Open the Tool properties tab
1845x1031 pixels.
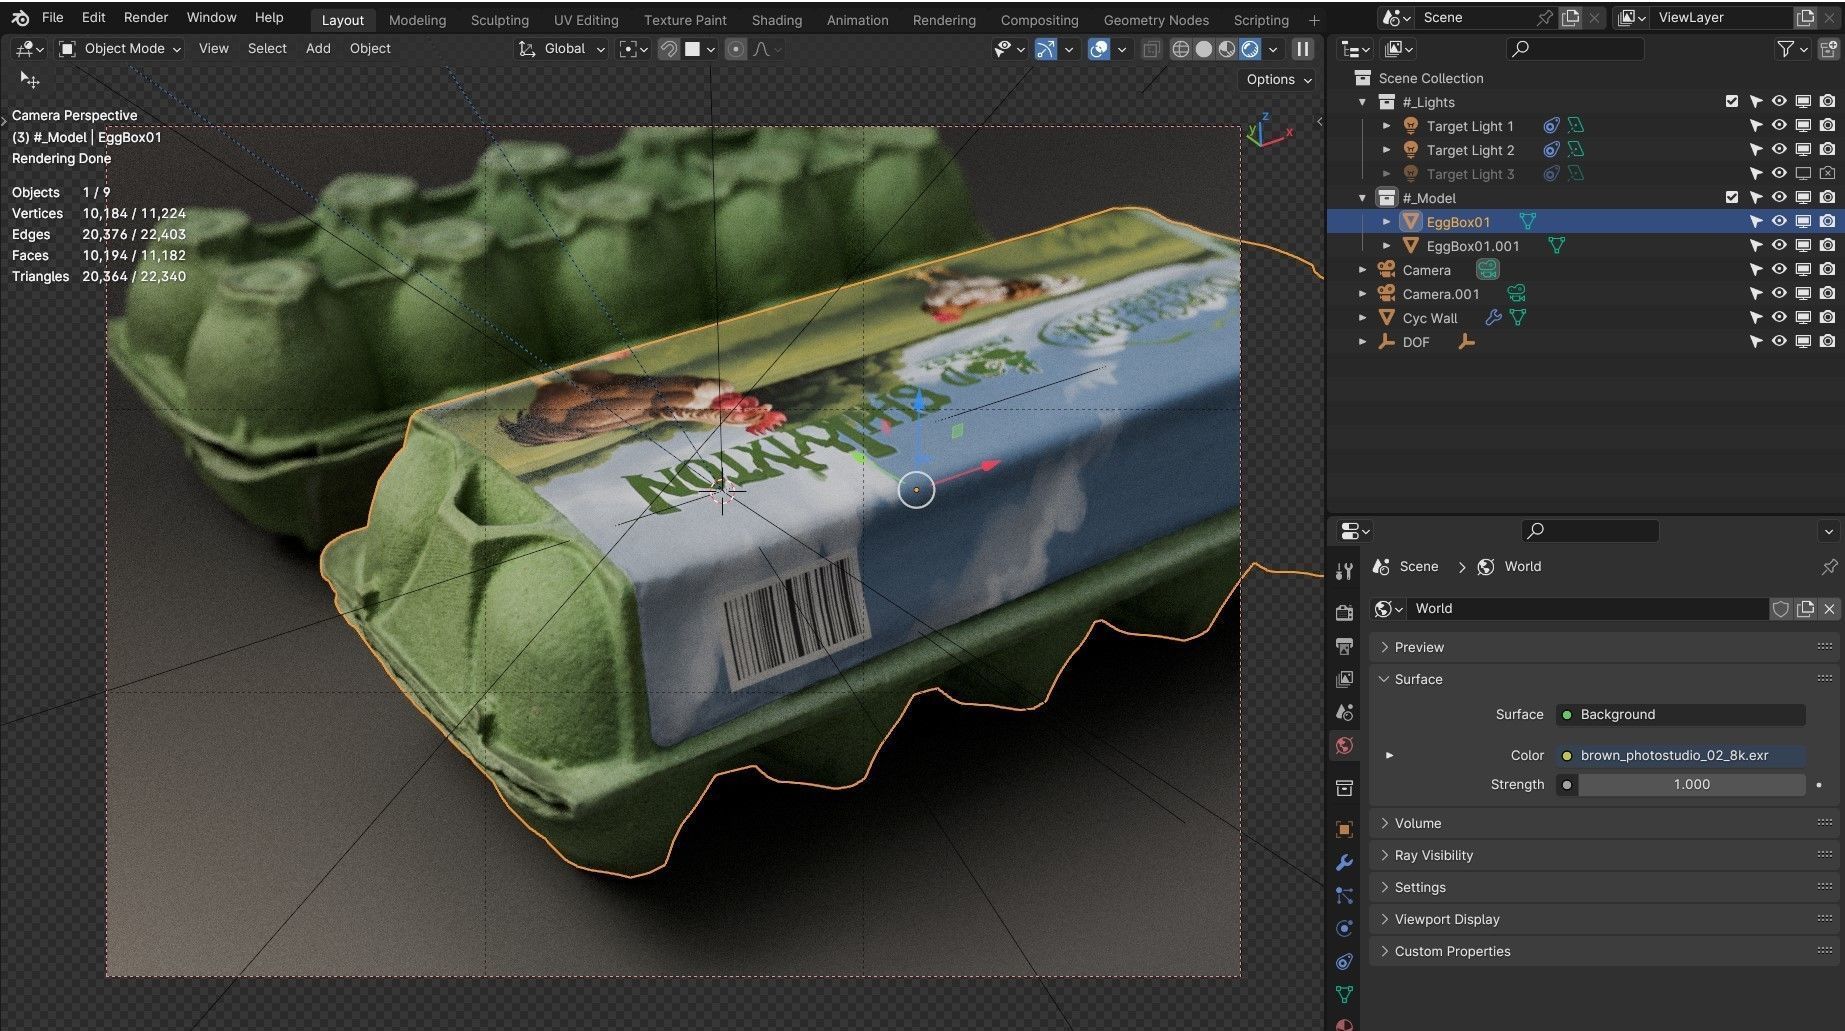click(1344, 571)
